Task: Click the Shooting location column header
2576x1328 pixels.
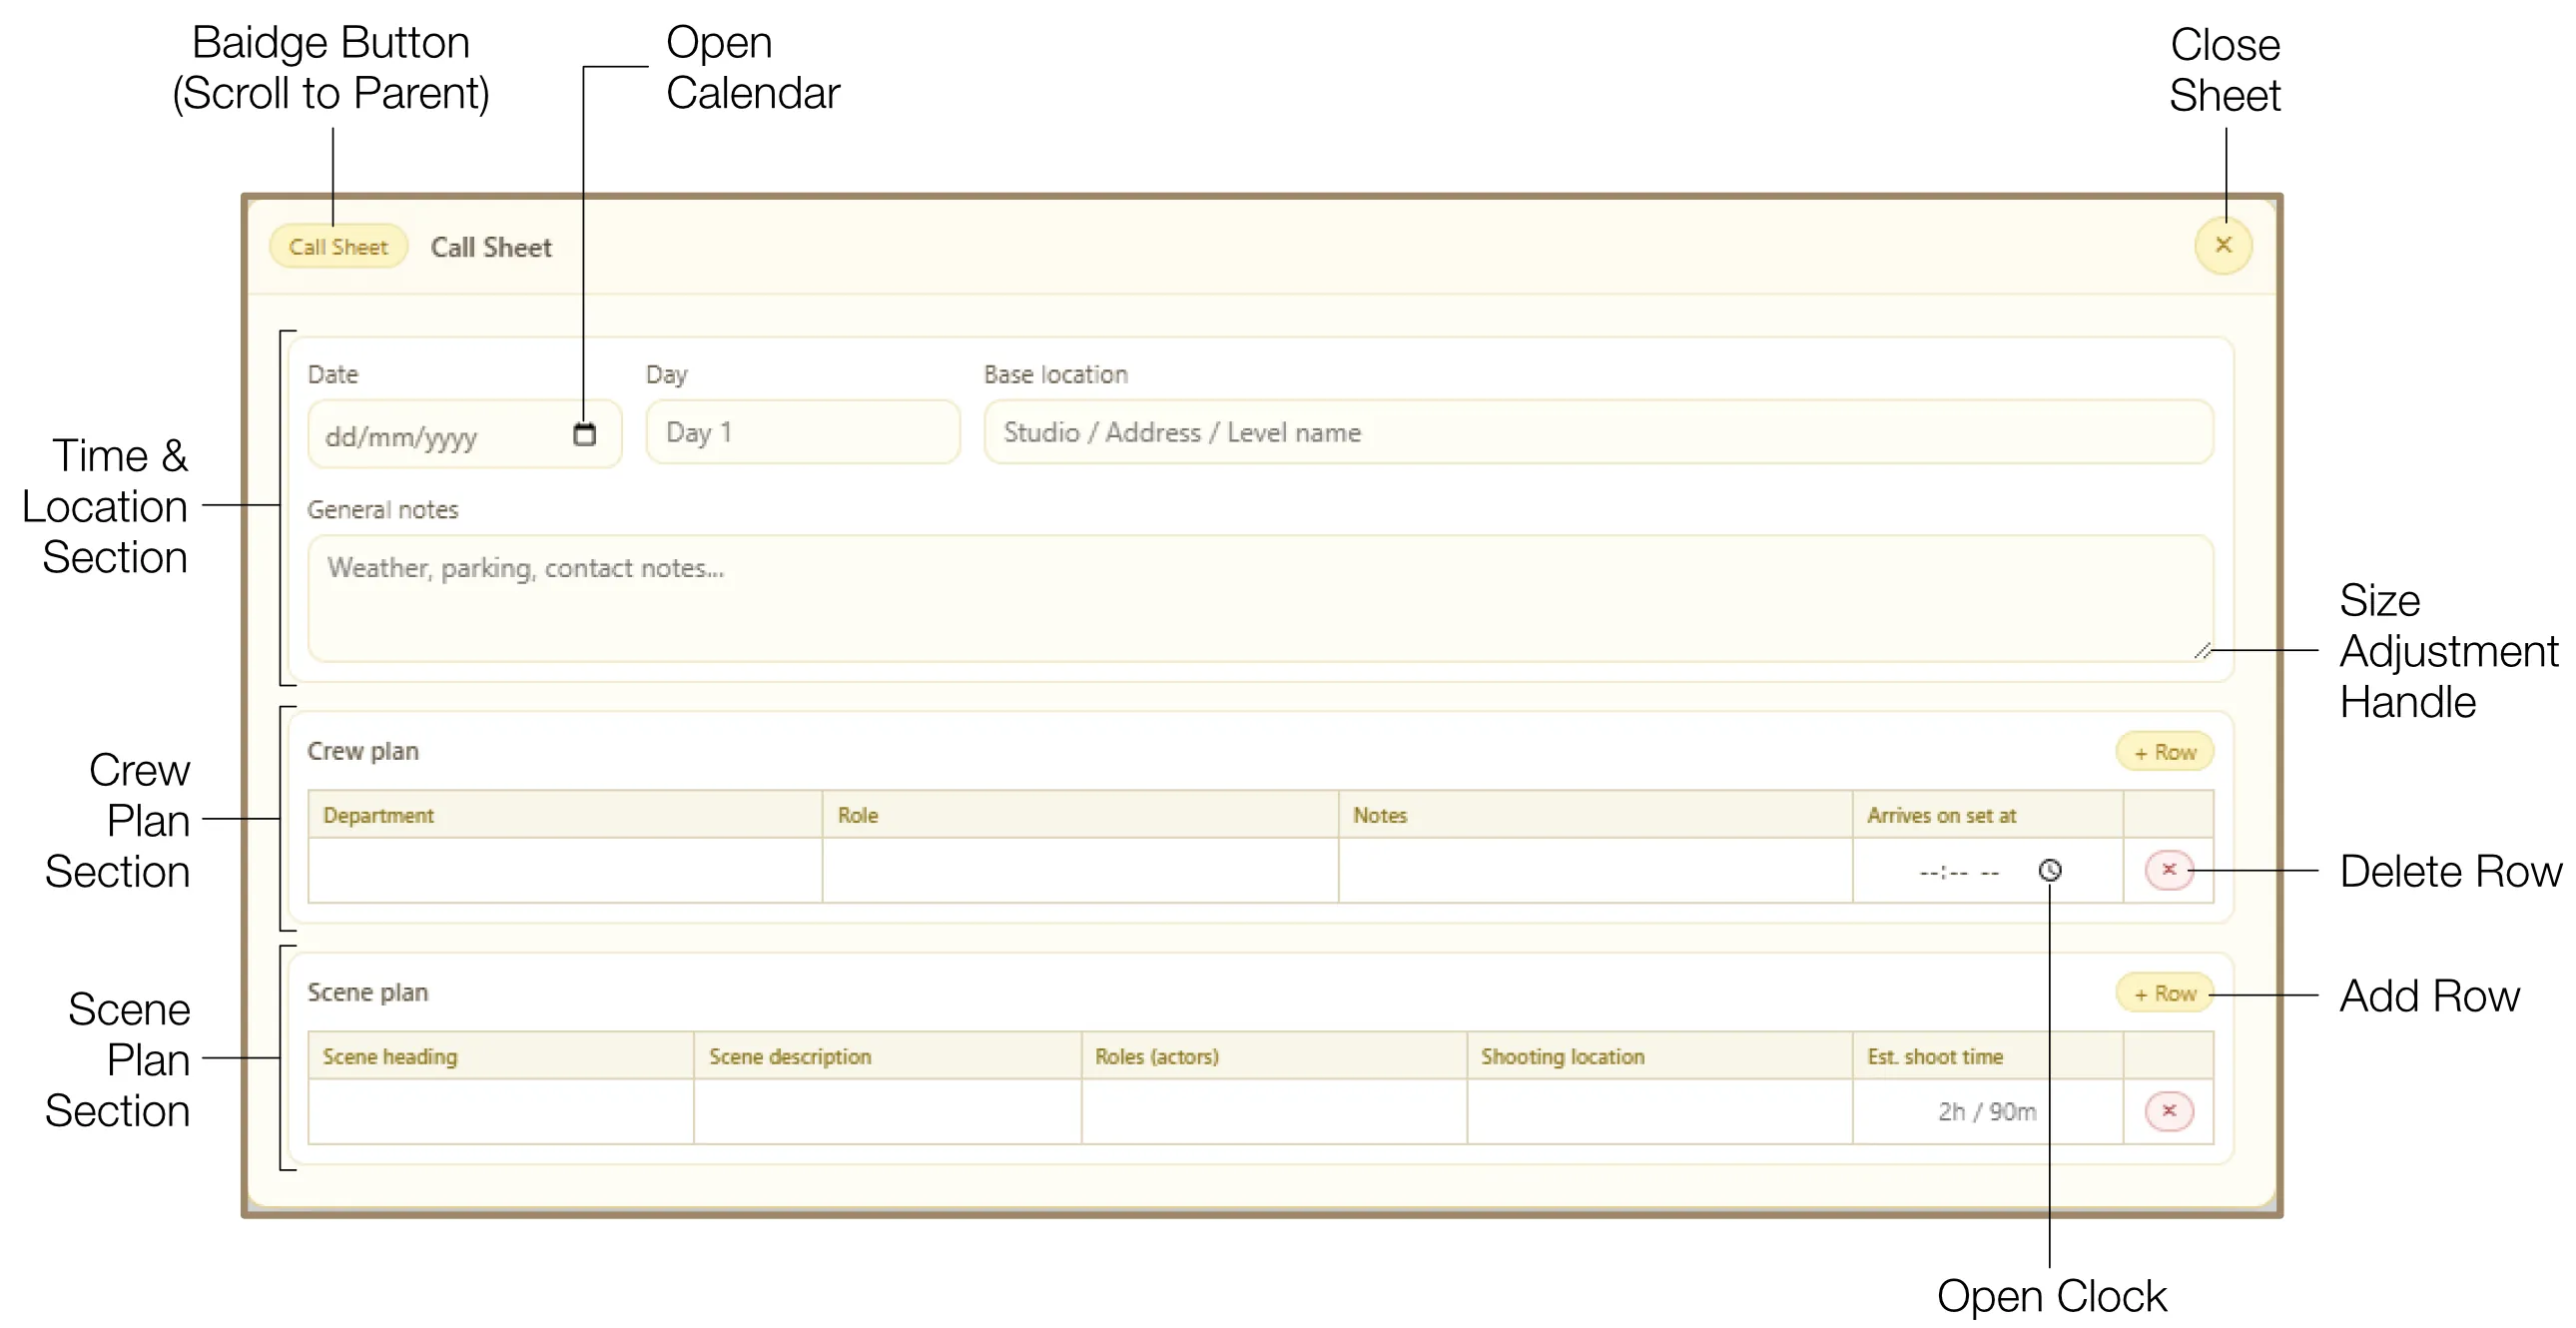Action: point(1660,1055)
